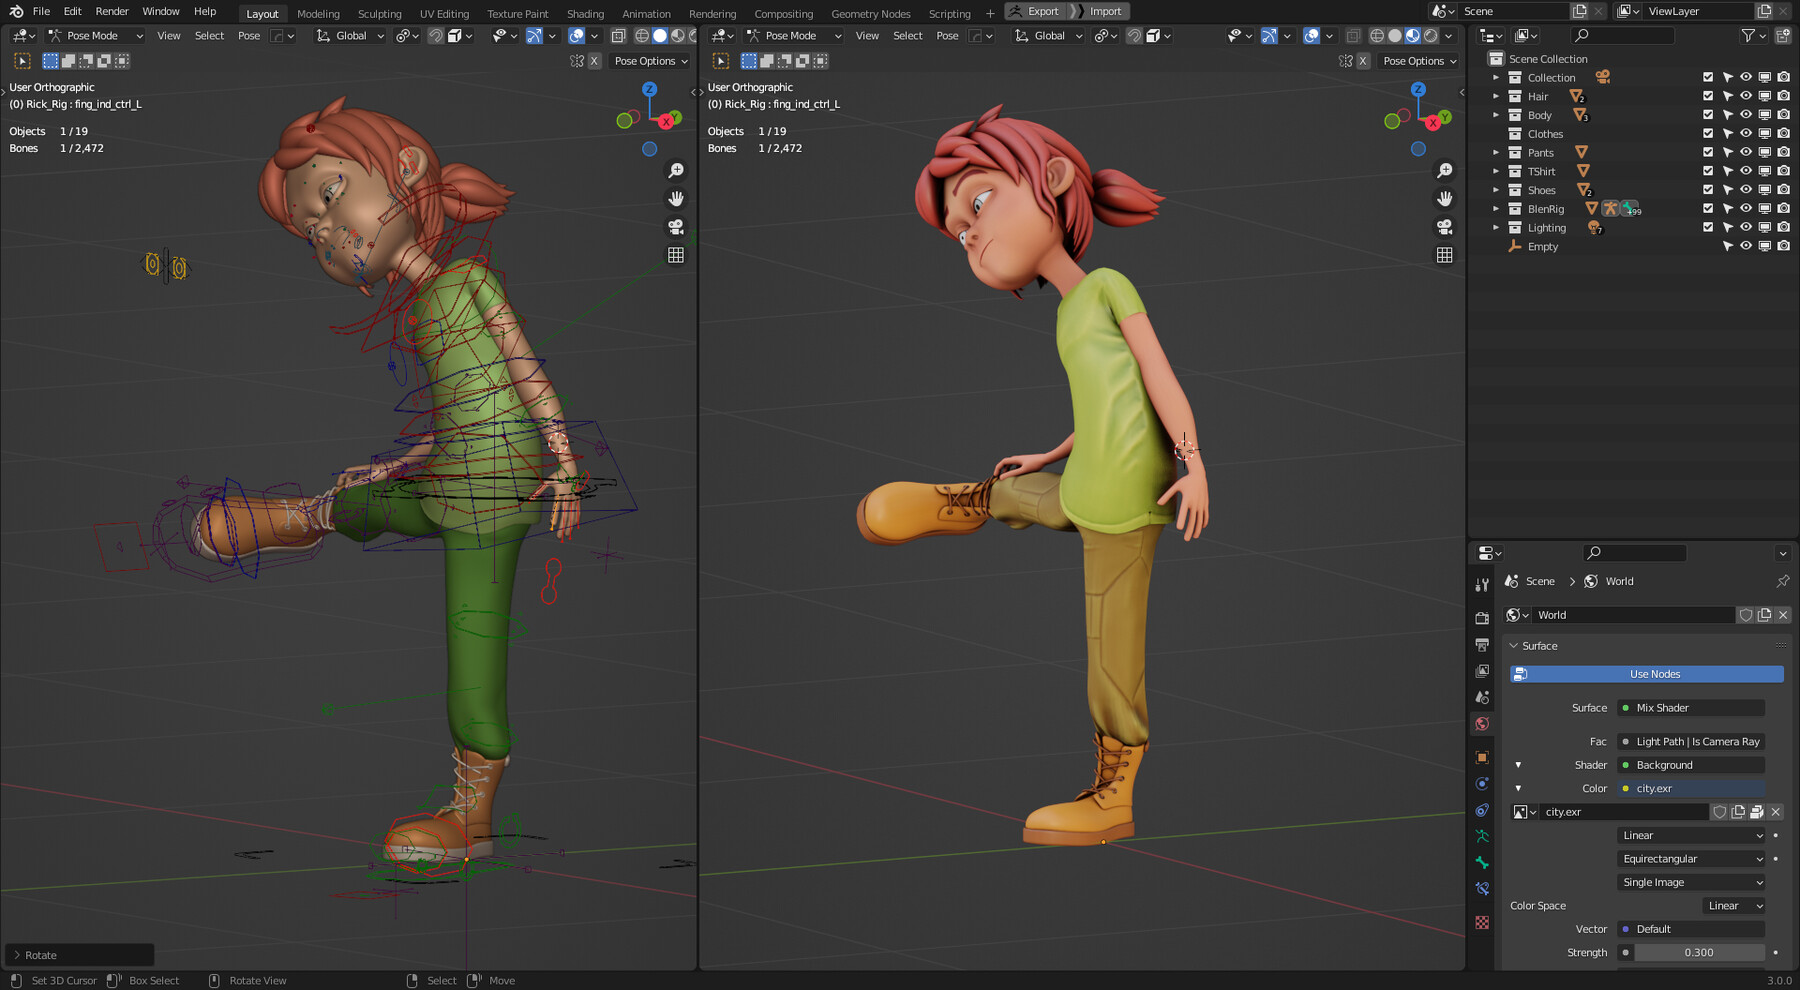Expand the BlenRig collection in outliner
This screenshot has width=1800, height=990.
(x=1496, y=209)
